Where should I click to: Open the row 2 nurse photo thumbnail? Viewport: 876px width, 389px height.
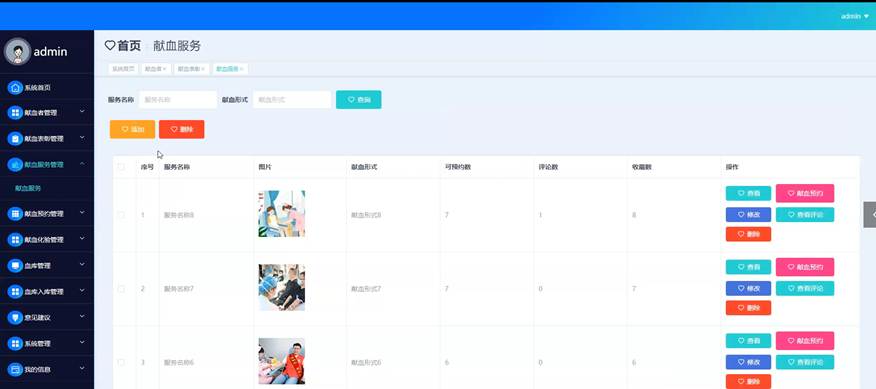[282, 288]
